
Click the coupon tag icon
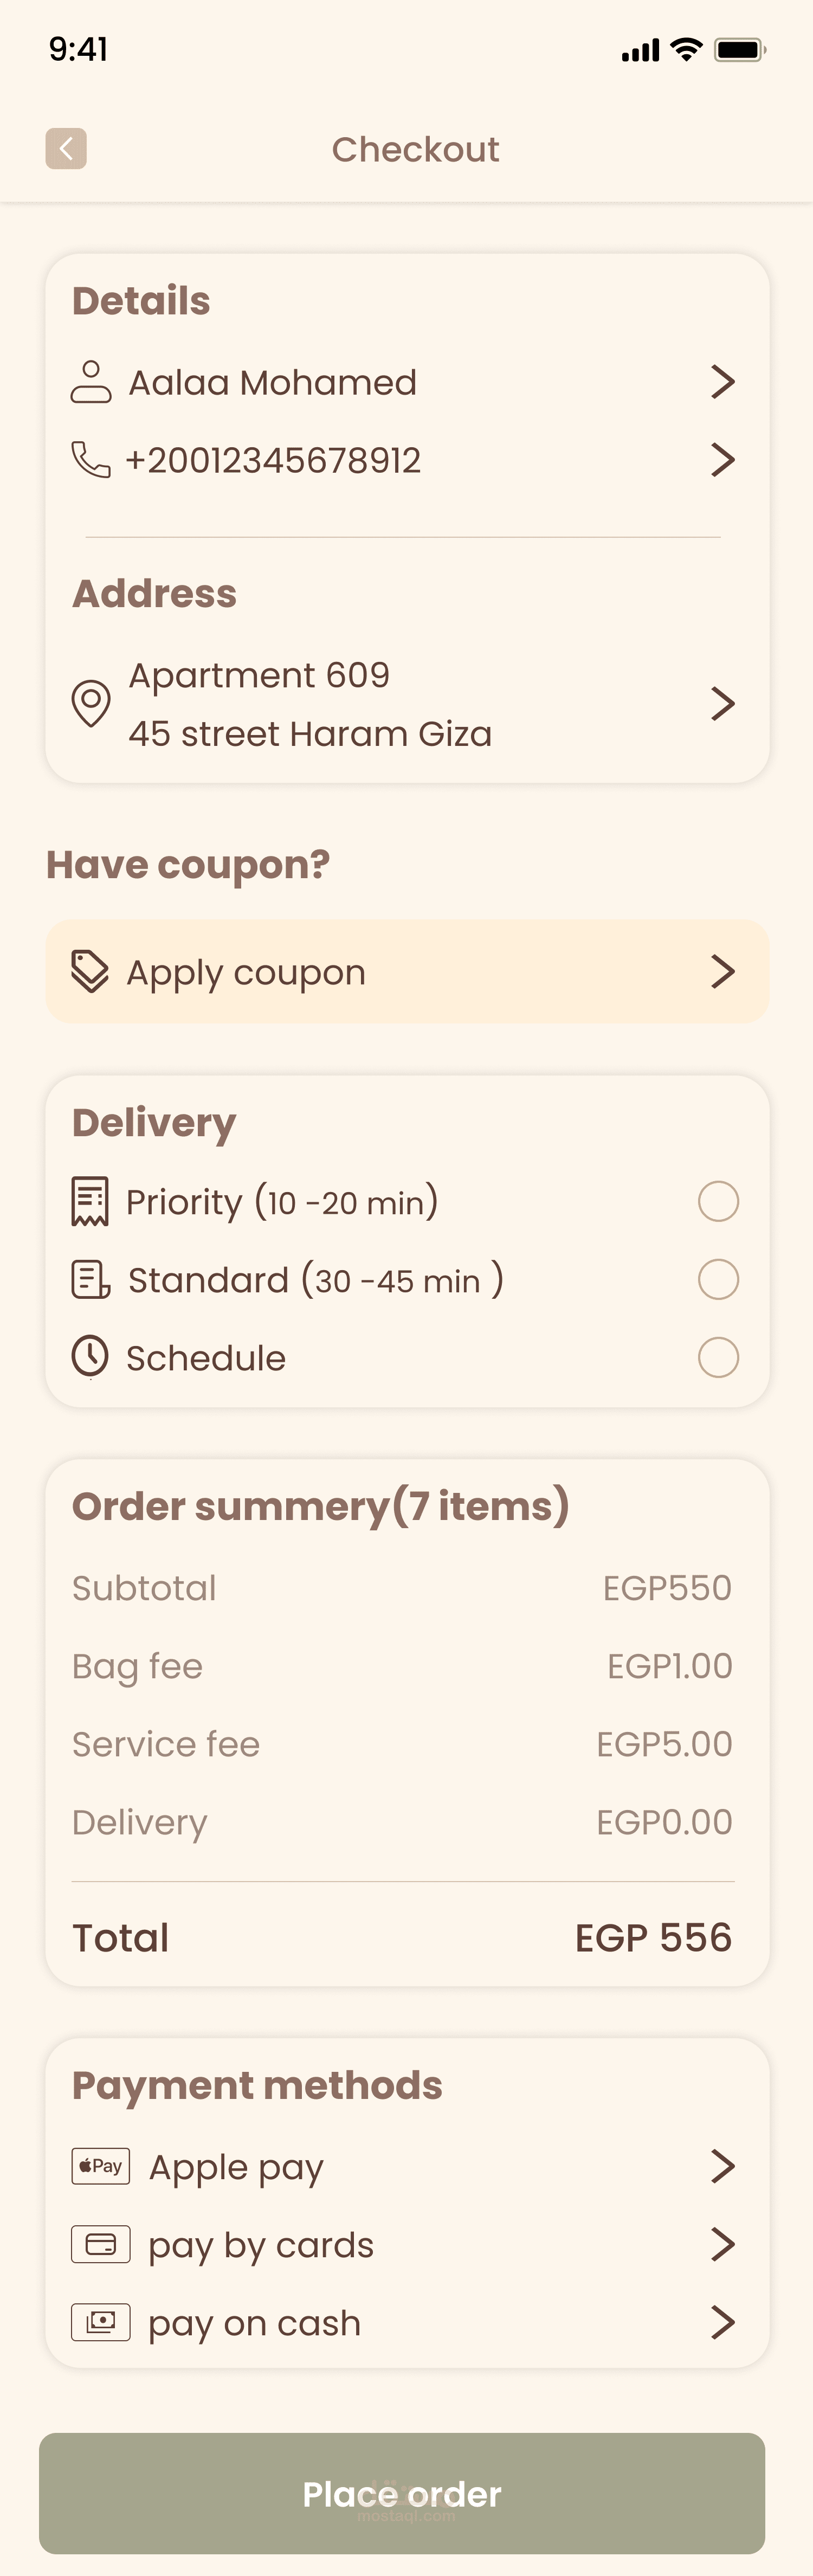90,971
